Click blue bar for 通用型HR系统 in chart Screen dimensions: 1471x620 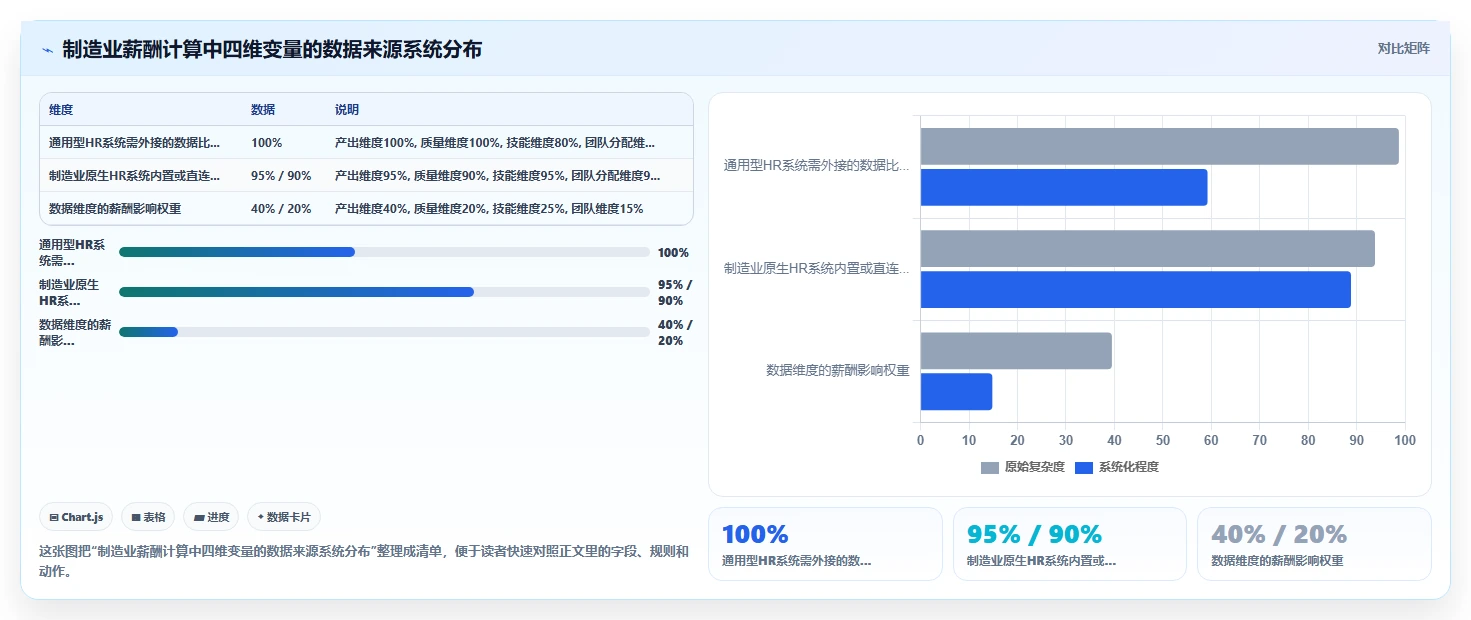pyautogui.click(x=1064, y=187)
